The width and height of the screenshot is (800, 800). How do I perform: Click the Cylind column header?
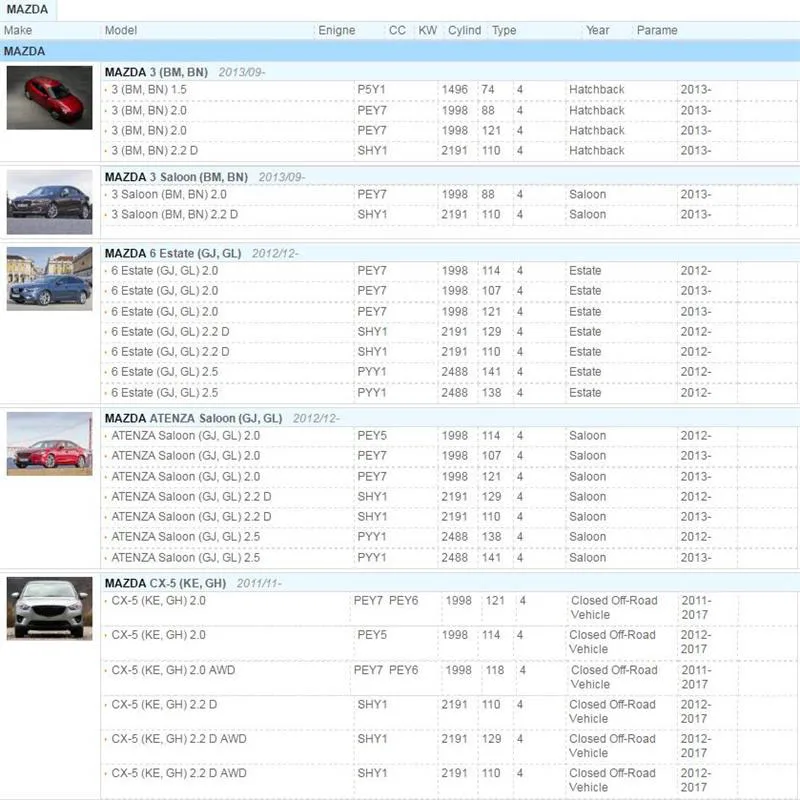point(464,31)
